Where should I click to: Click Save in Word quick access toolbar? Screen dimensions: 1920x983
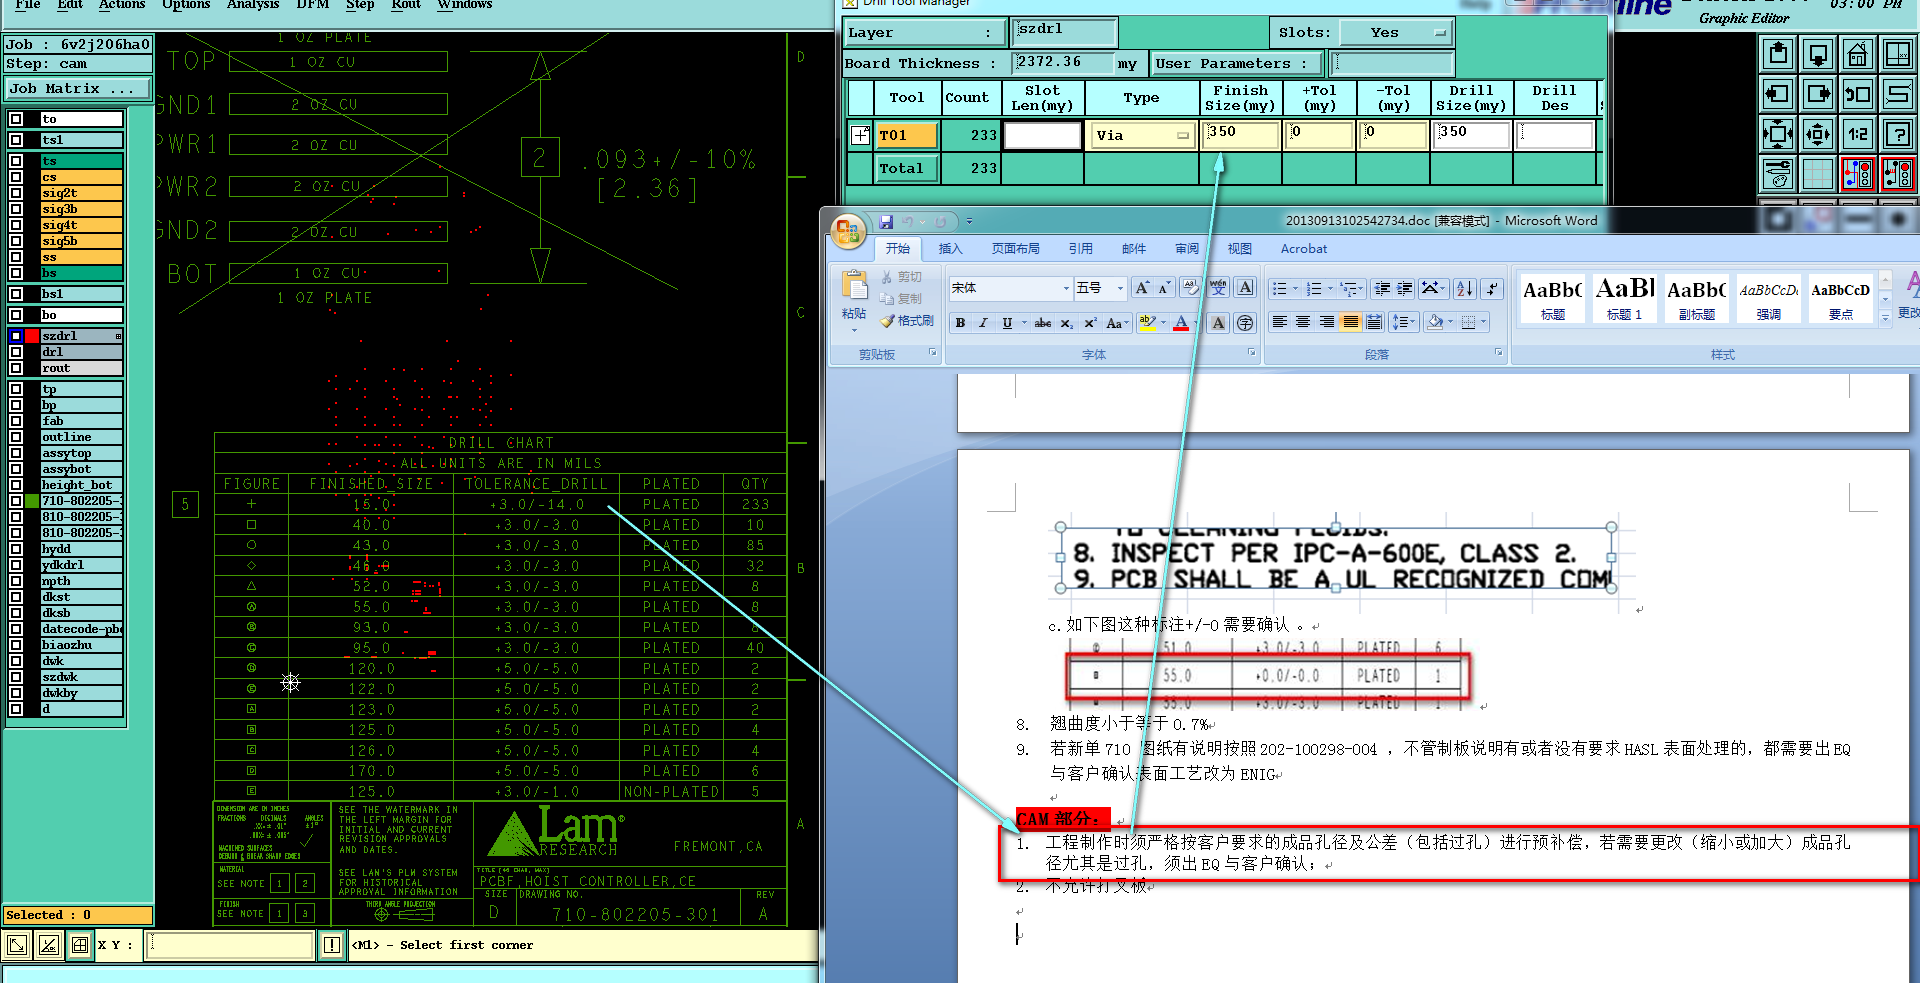coord(886,222)
